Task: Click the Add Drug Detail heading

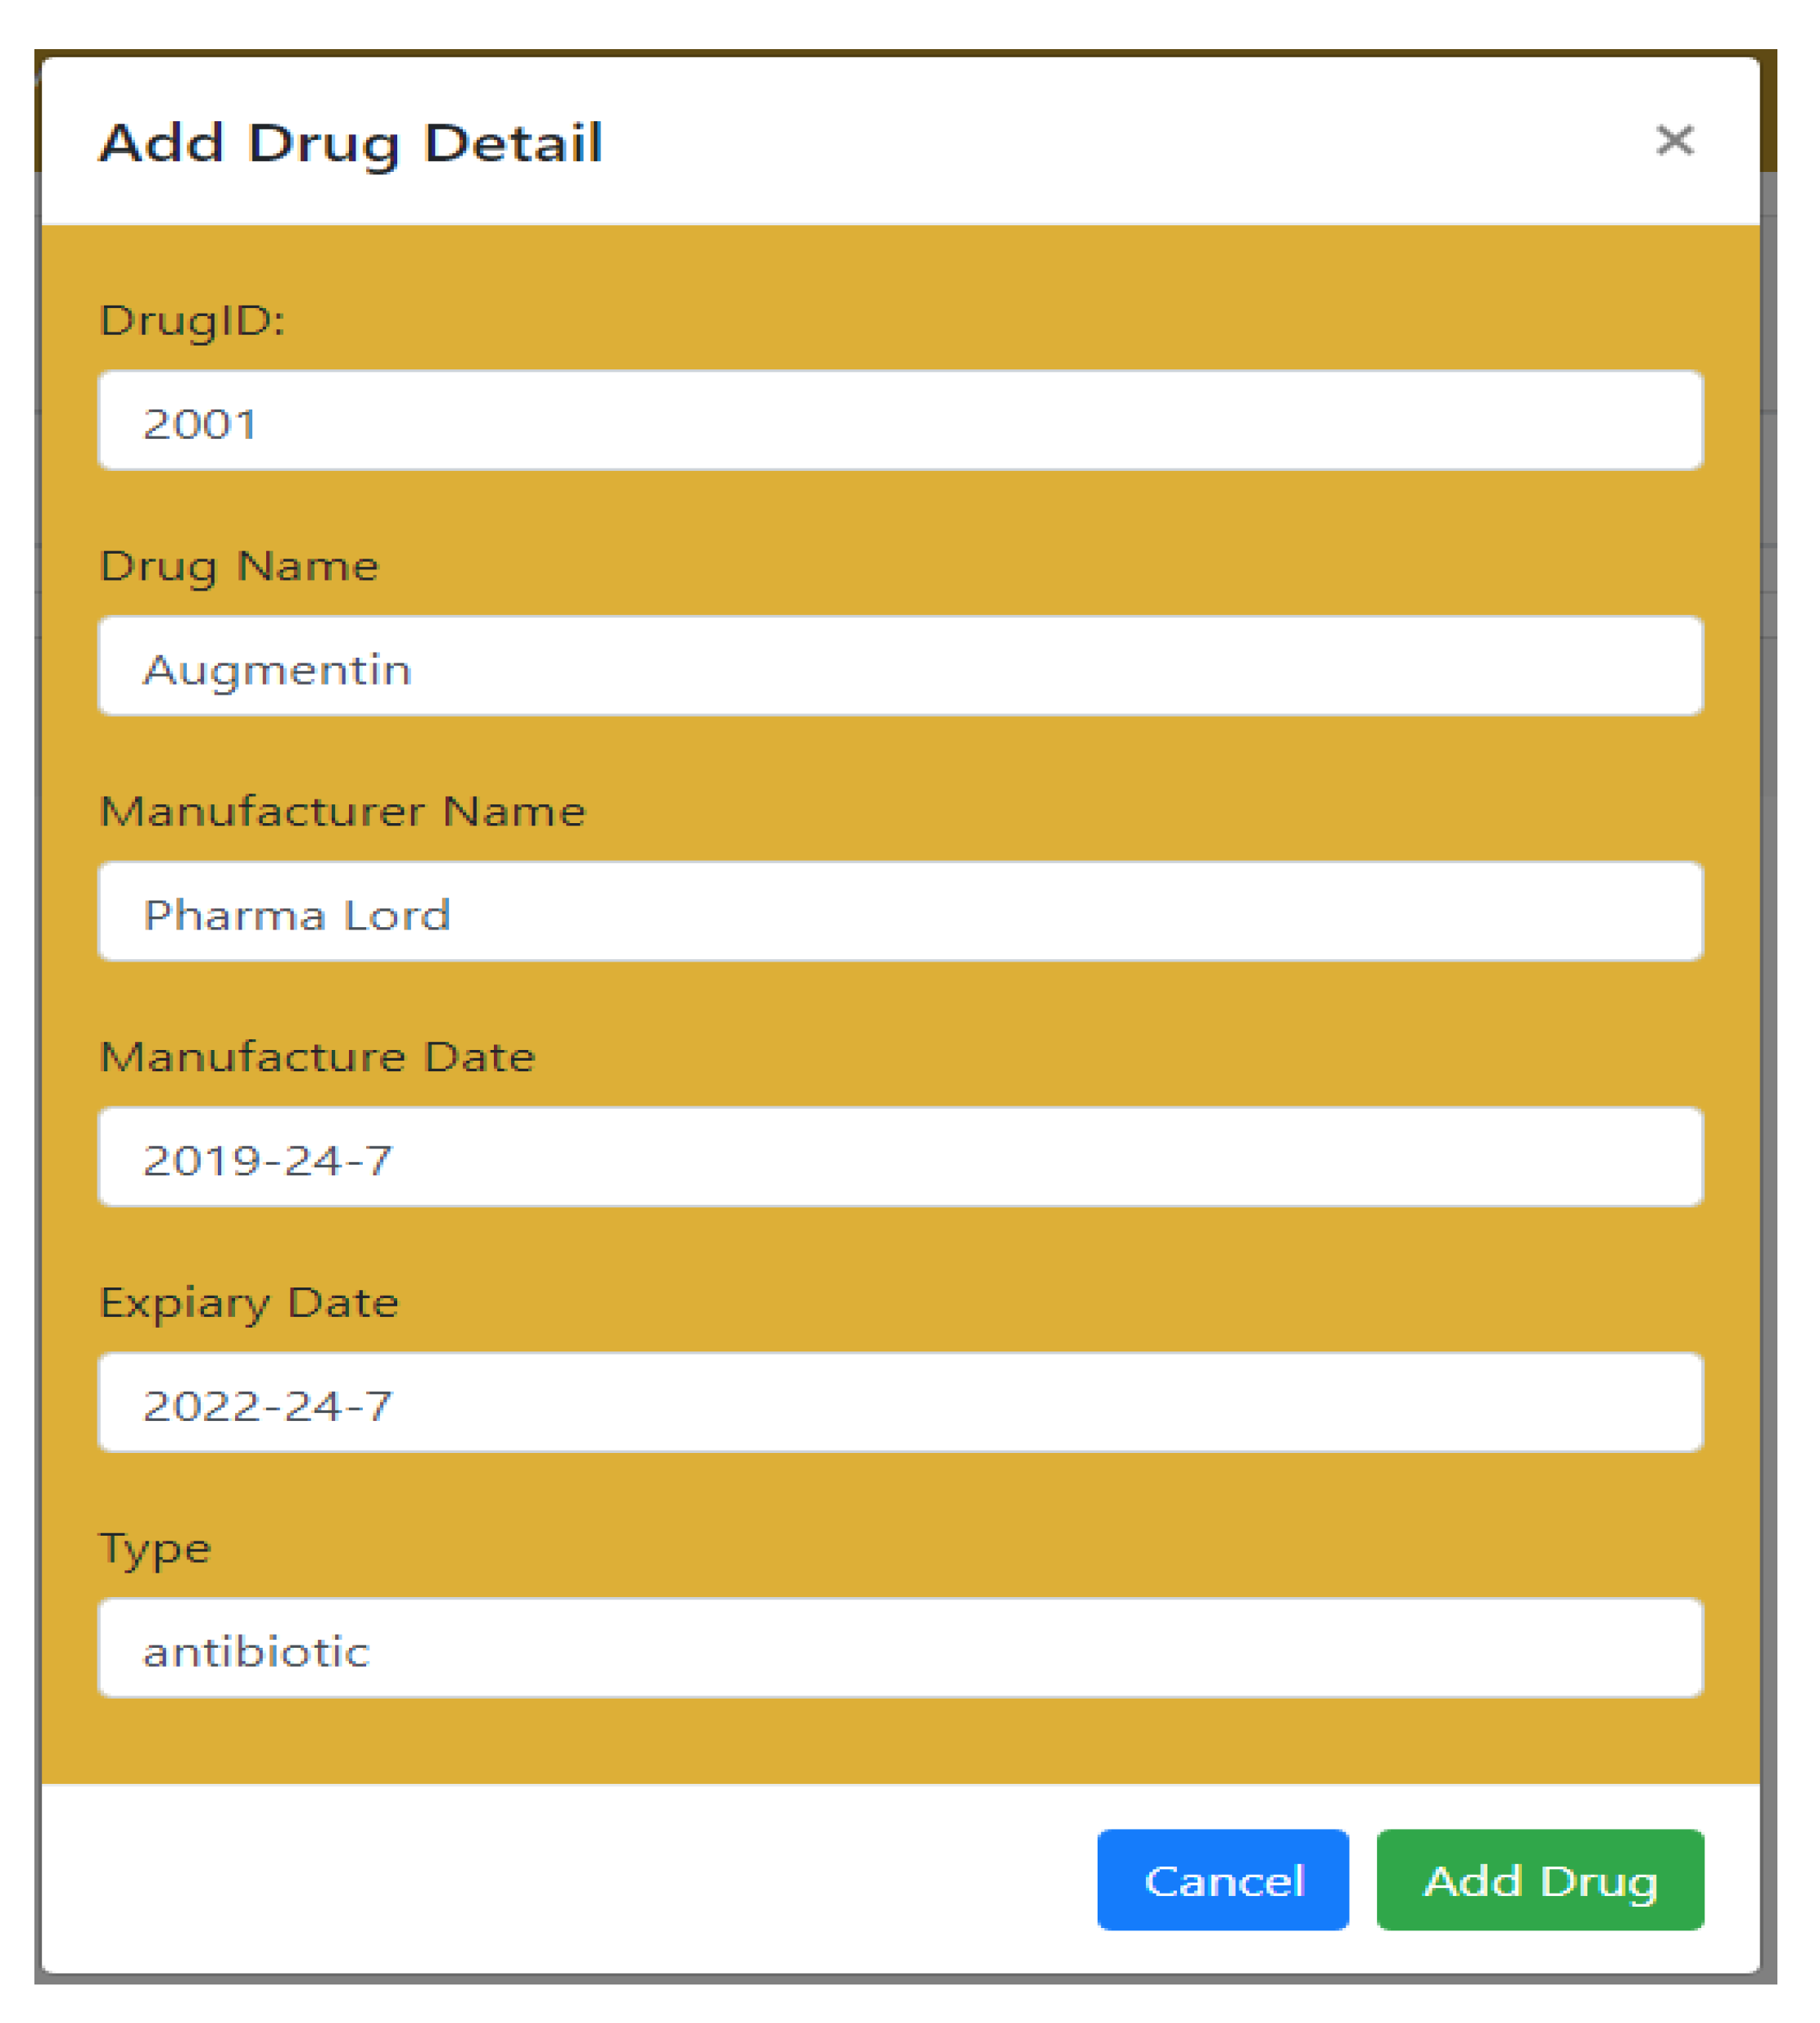Action: (350, 143)
